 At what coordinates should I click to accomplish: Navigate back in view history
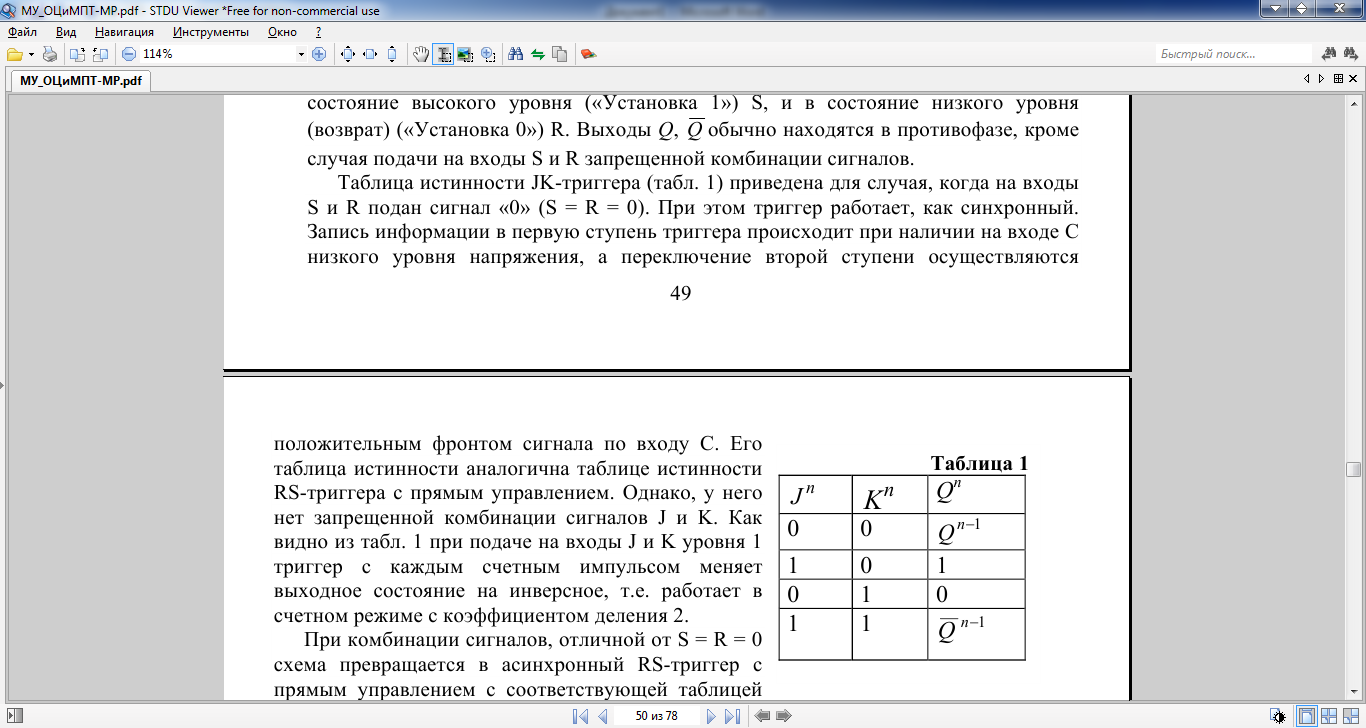pyautogui.click(x=762, y=716)
